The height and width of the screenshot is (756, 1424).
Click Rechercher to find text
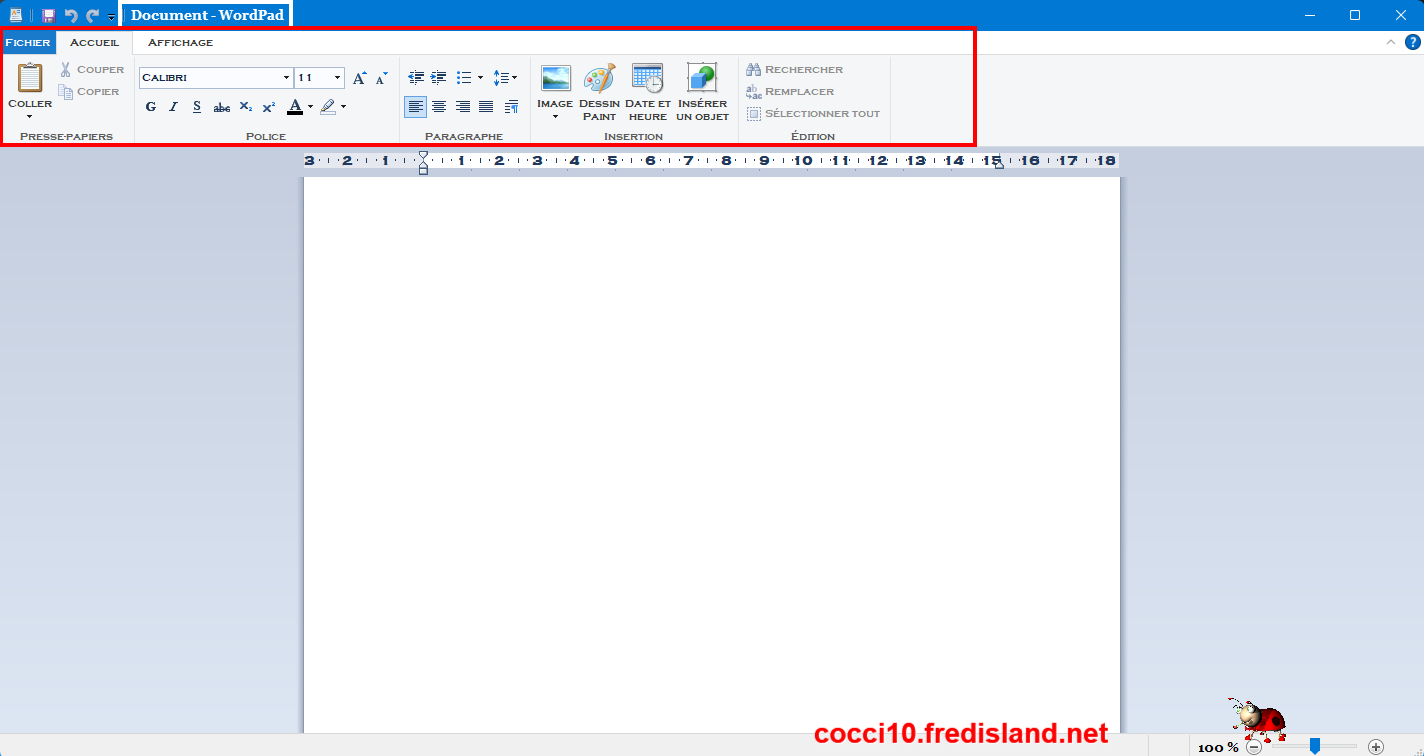[x=795, y=70]
